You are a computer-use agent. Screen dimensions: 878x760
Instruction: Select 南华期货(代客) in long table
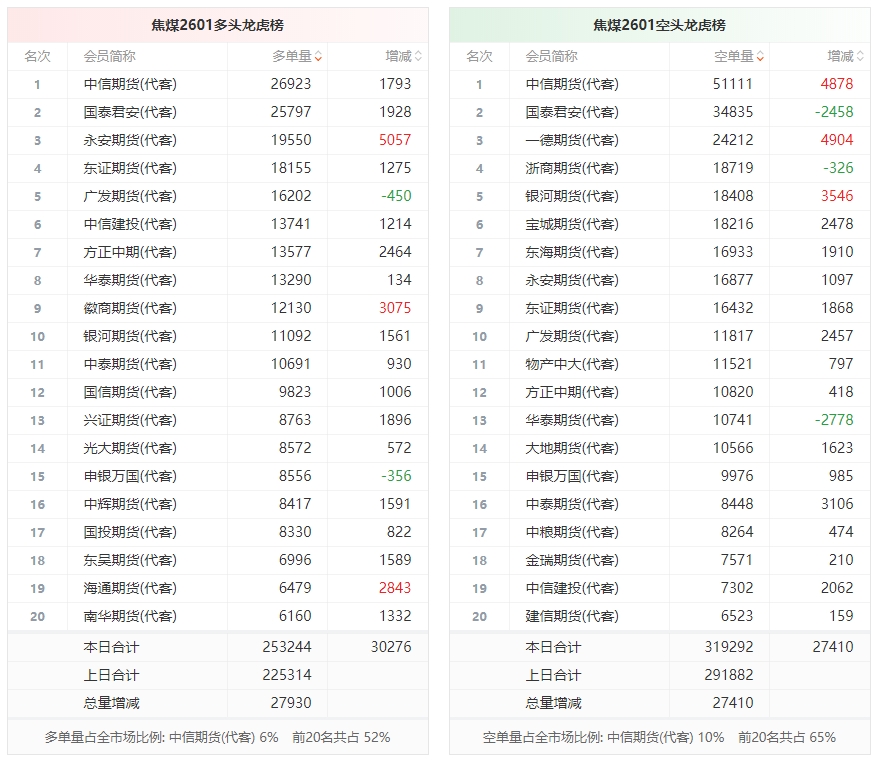coord(130,616)
